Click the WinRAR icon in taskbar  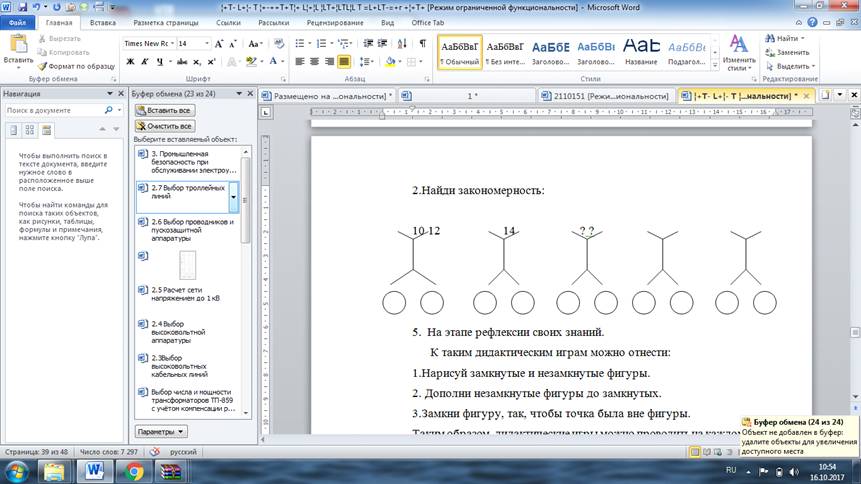(171, 470)
